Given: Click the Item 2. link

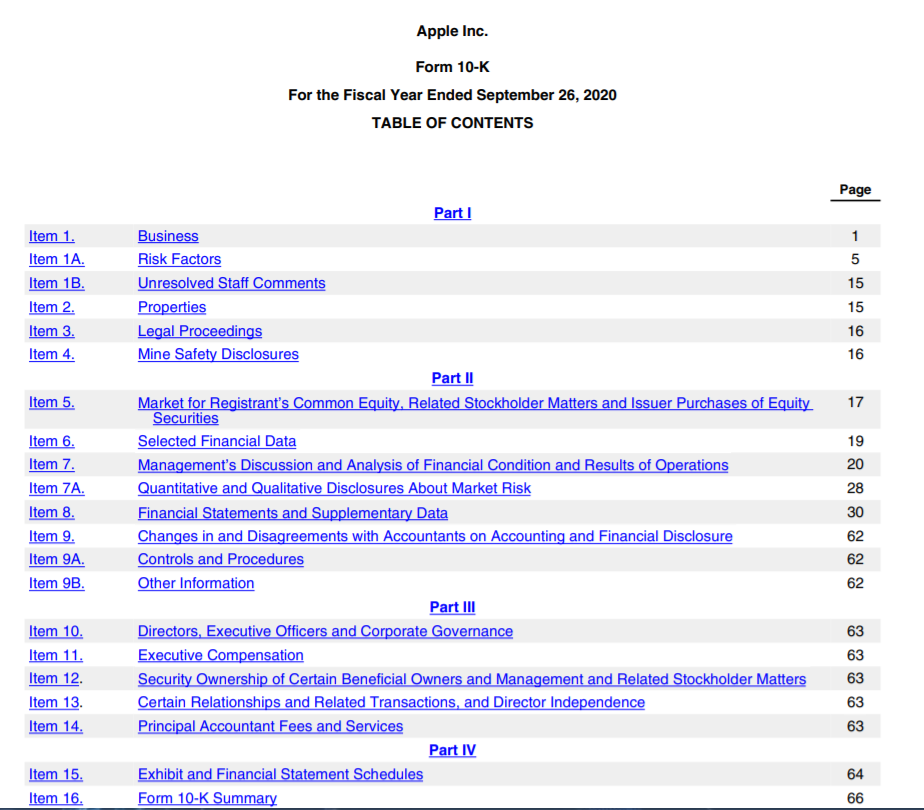Looking at the screenshot, I should (x=52, y=307).
